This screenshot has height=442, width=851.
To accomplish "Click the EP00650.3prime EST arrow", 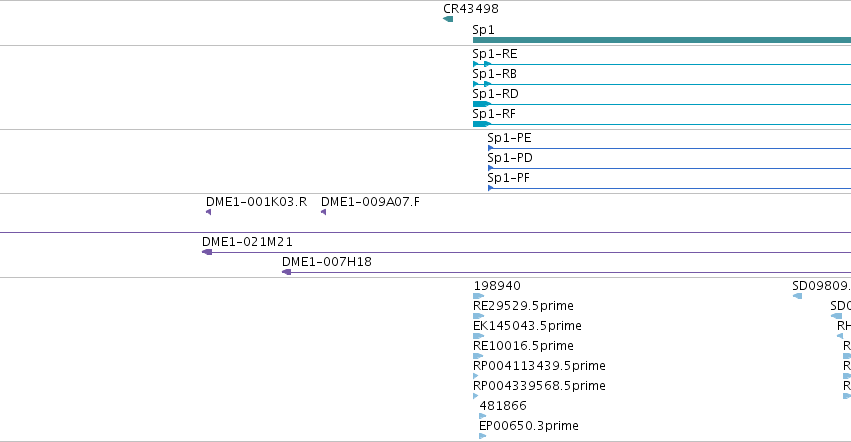I will pos(482,437).
